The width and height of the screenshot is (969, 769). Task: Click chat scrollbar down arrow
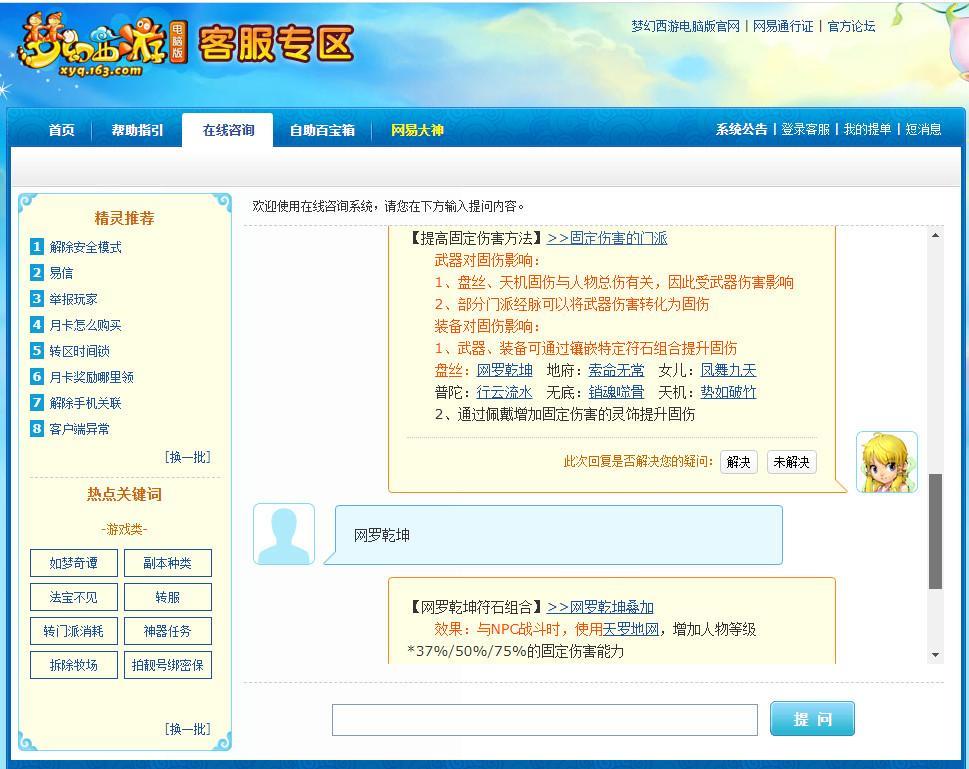936,655
